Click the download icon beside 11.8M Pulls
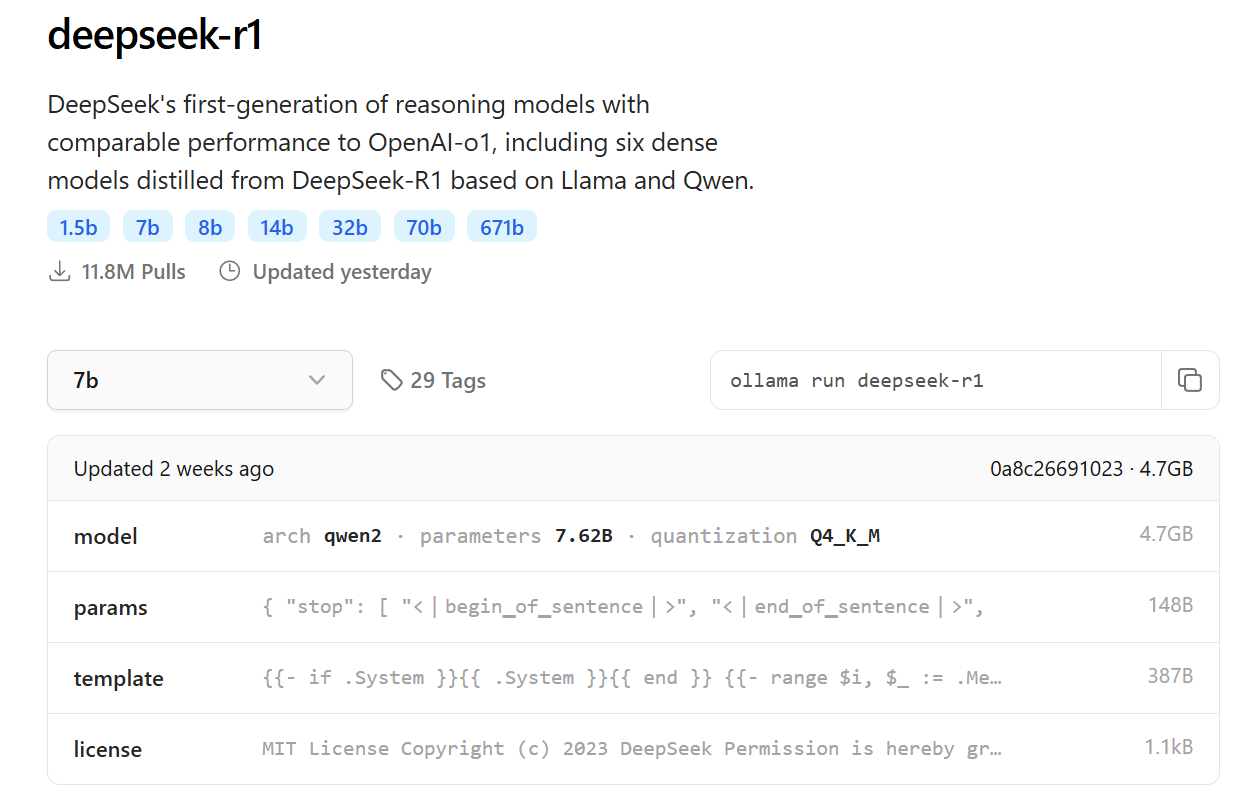This screenshot has width=1251, height=798. pyautogui.click(x=60, y=271)
